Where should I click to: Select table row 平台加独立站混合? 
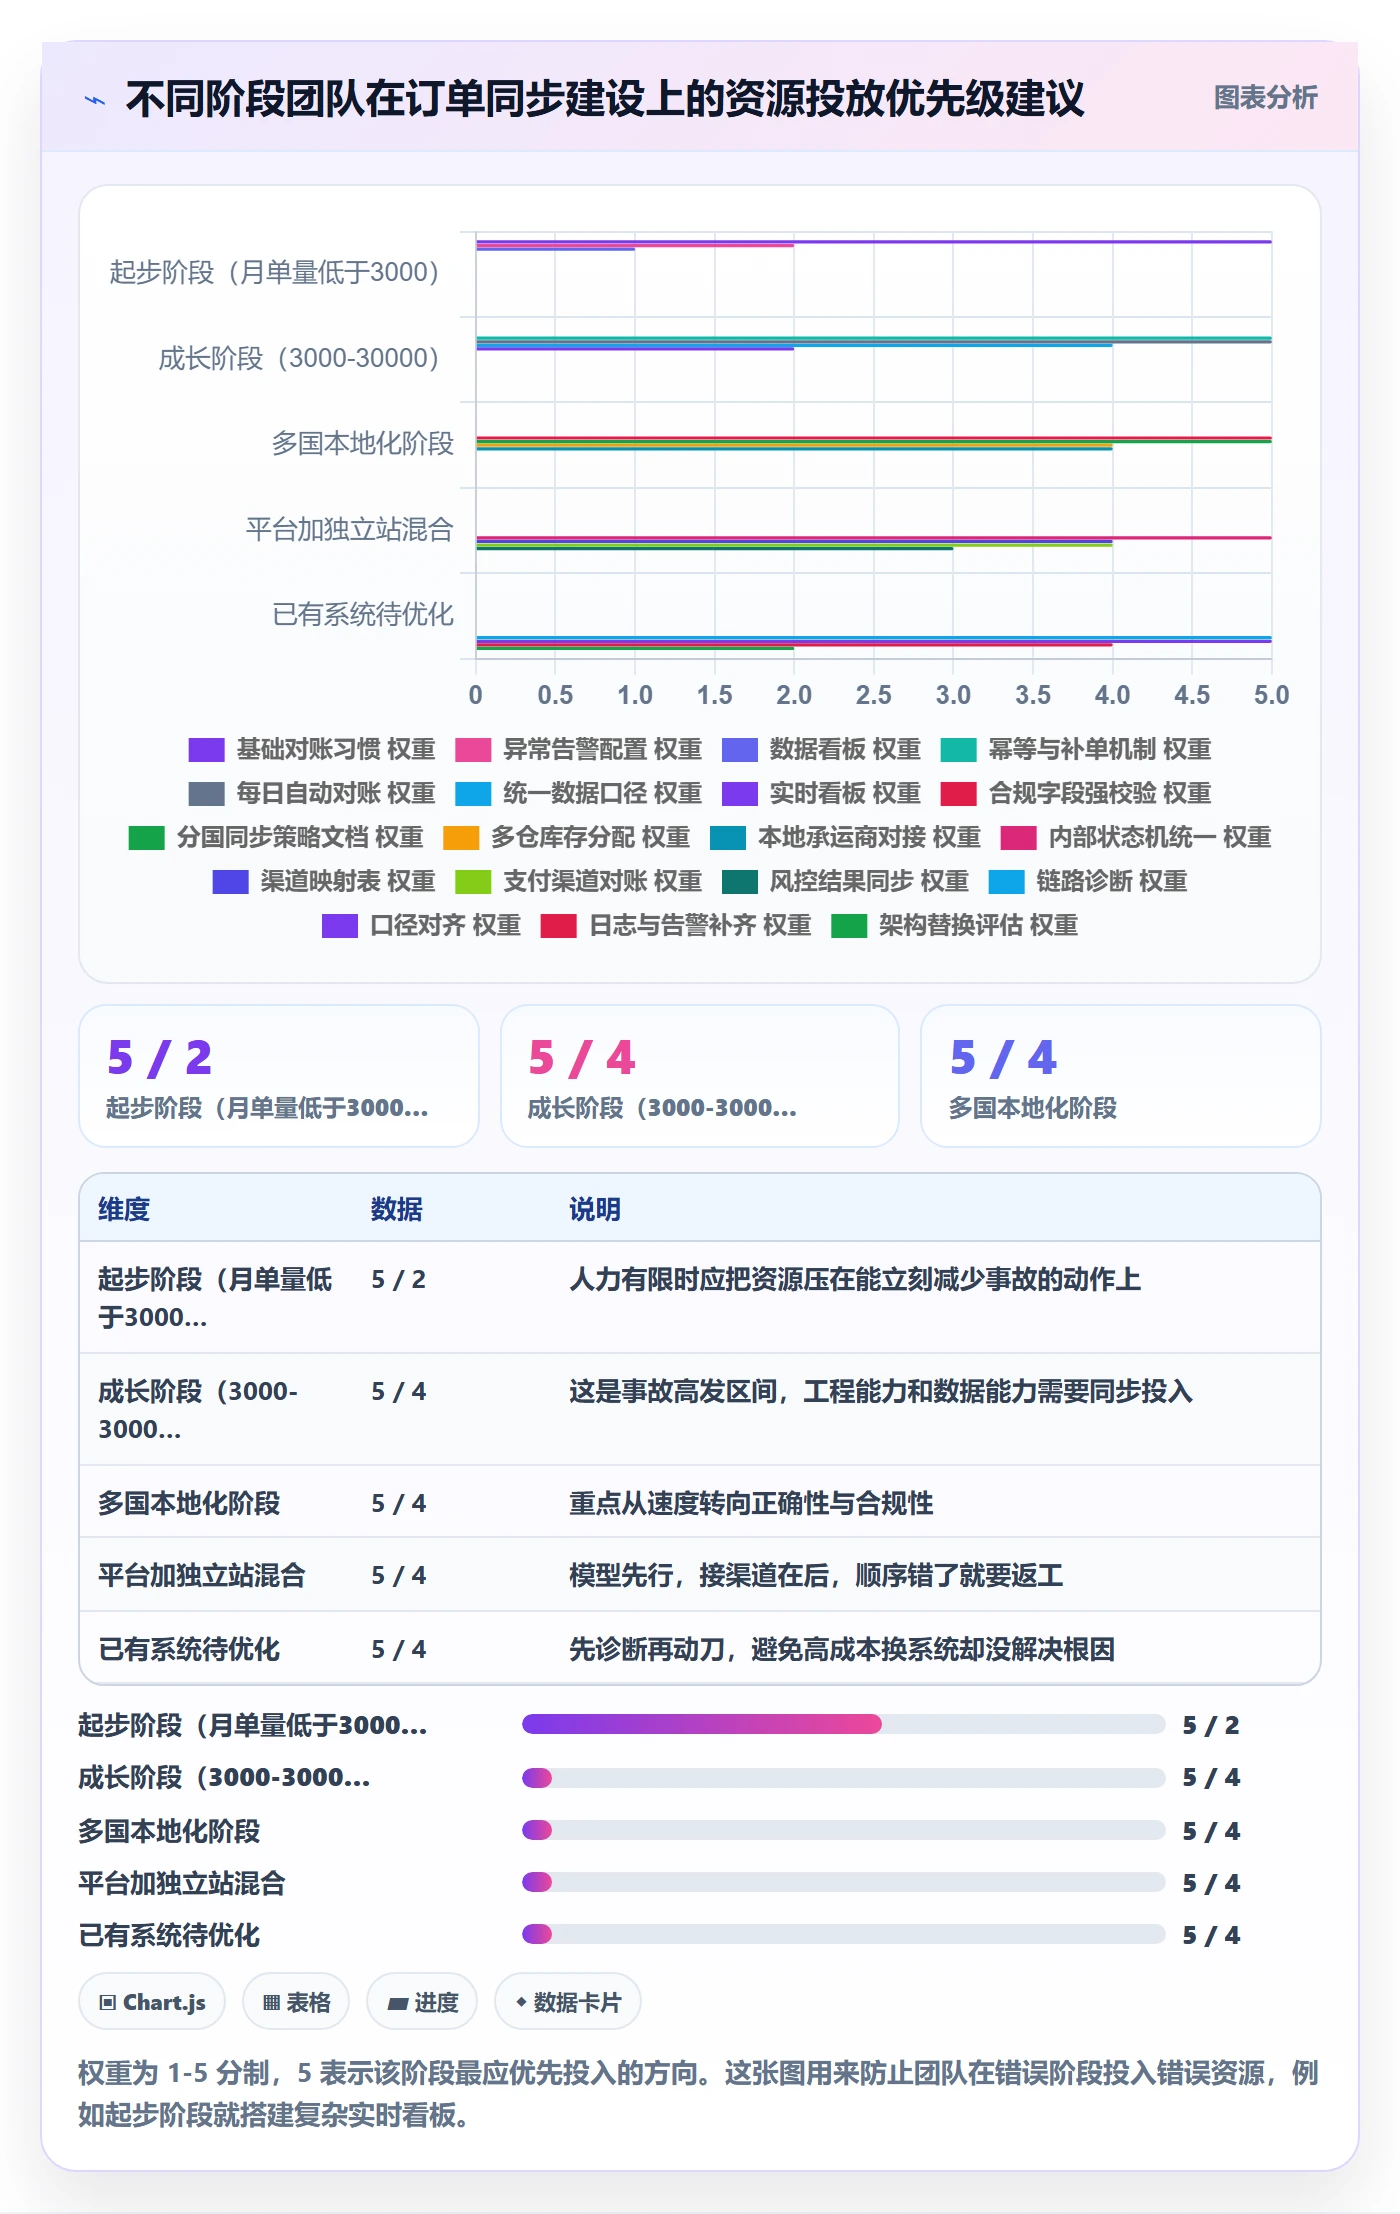pos(700,1575)
